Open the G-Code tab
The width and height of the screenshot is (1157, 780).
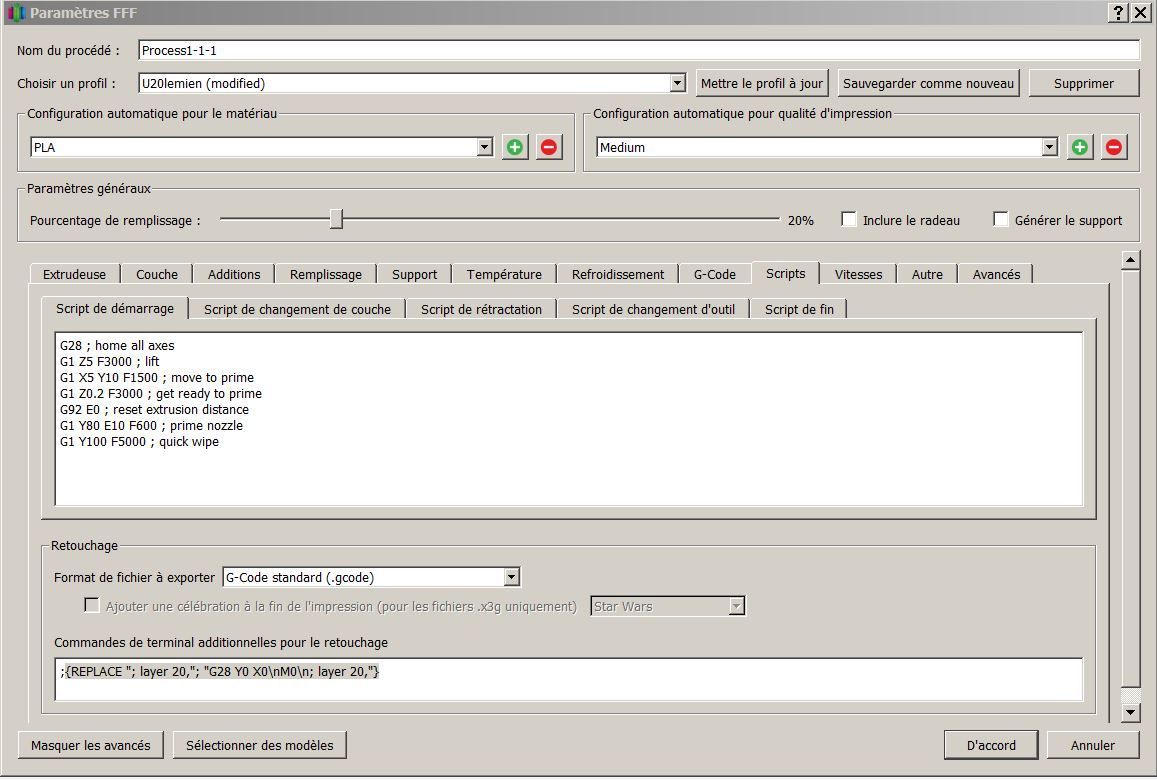pyautogui.click(x=714, y=275)
